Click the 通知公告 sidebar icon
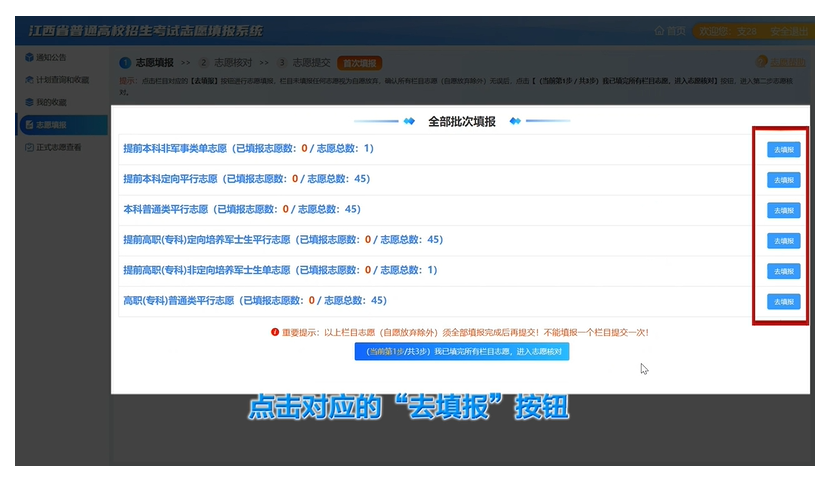The image size is (833, 479). 28,57
